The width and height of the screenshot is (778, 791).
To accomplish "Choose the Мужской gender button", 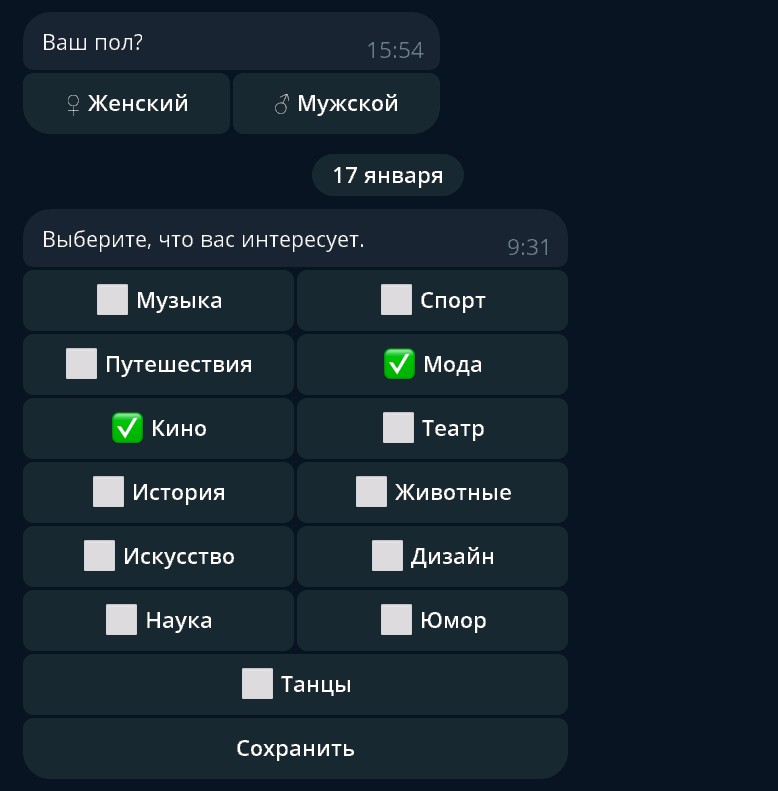I will pos(336,103).
